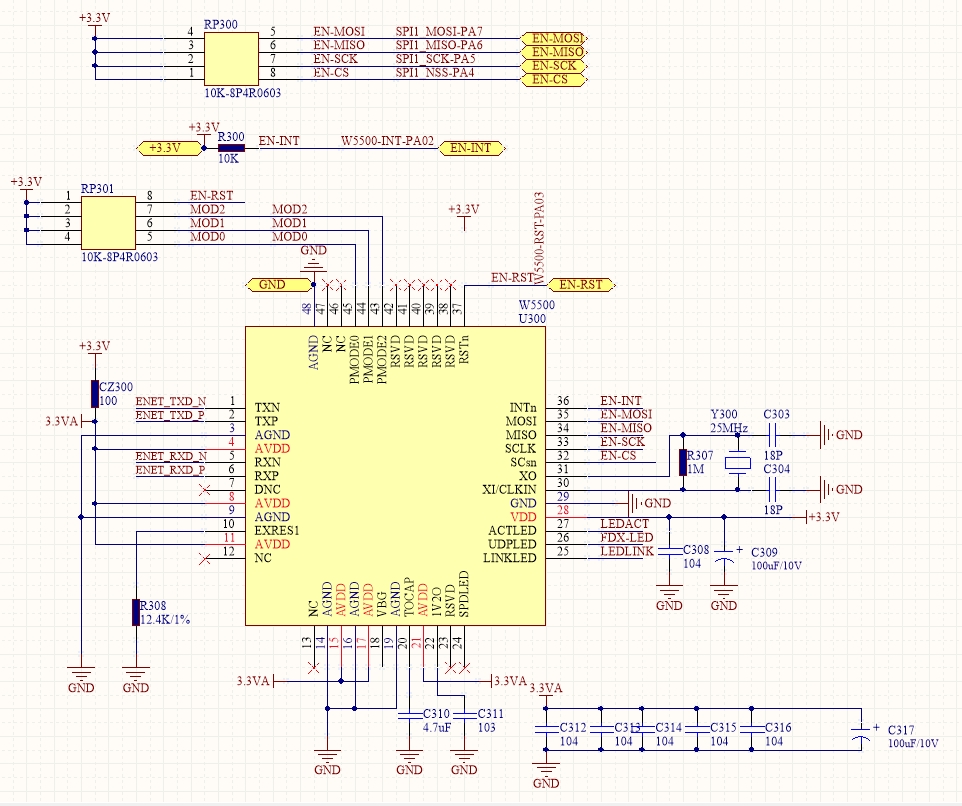Select the R300 10K resistor symbol
The height and width of the screenshot is (806, 962).
[x=231, y=148]
